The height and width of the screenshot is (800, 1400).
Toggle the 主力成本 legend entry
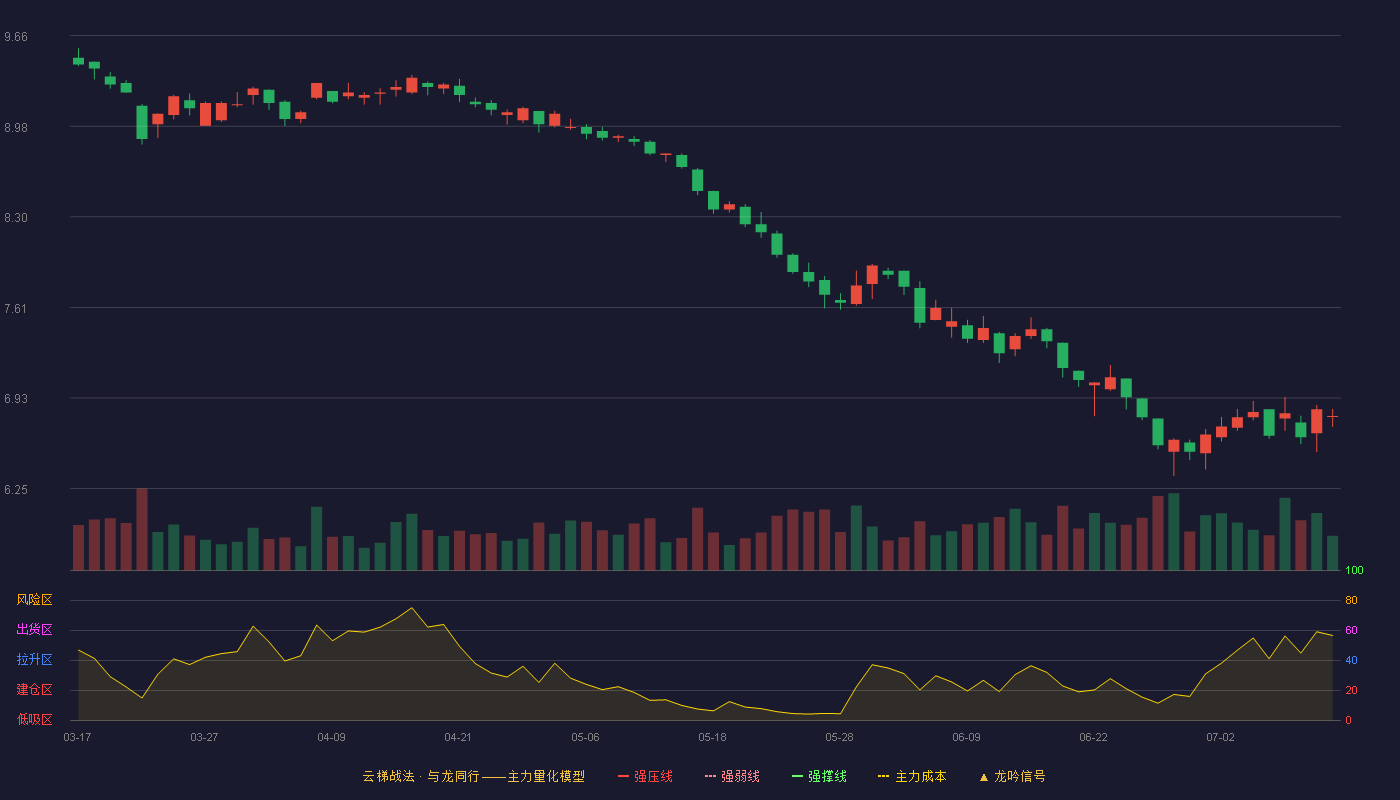pyautogui.click(x=912, y=776)
